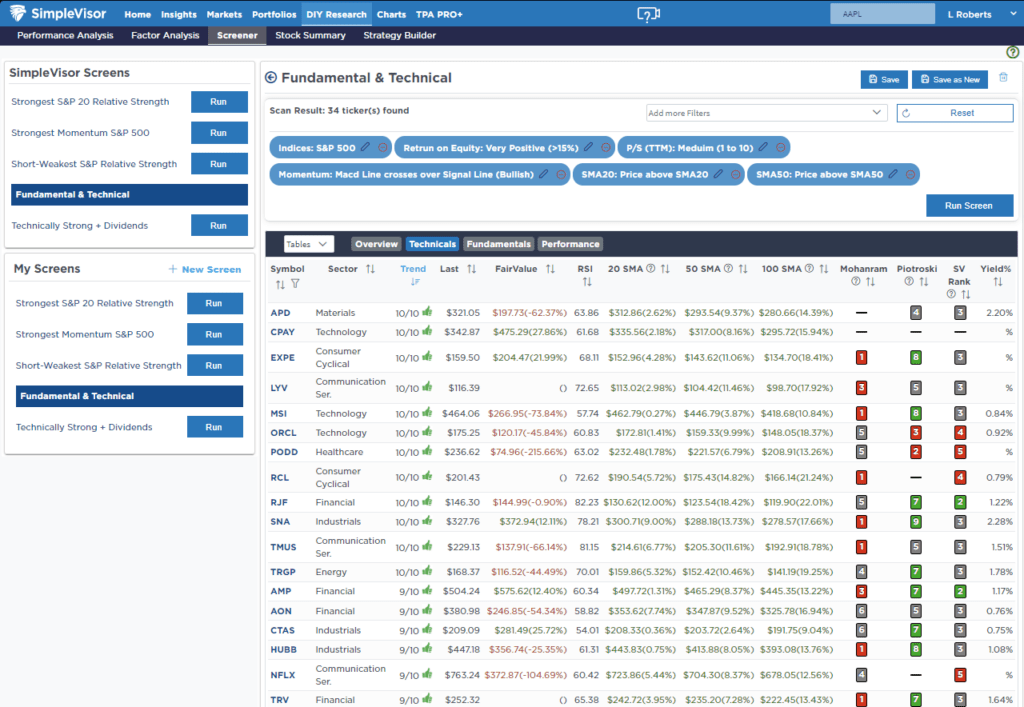This screenshot has height=707, width=1024.
Task: Switch to the Fundamentals tab
Action: [499, 243]
